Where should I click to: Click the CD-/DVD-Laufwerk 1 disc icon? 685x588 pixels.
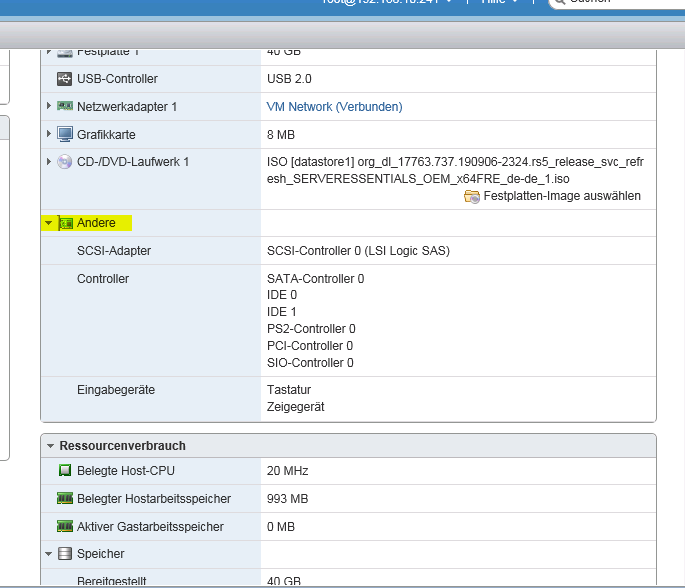click(65, 162)
